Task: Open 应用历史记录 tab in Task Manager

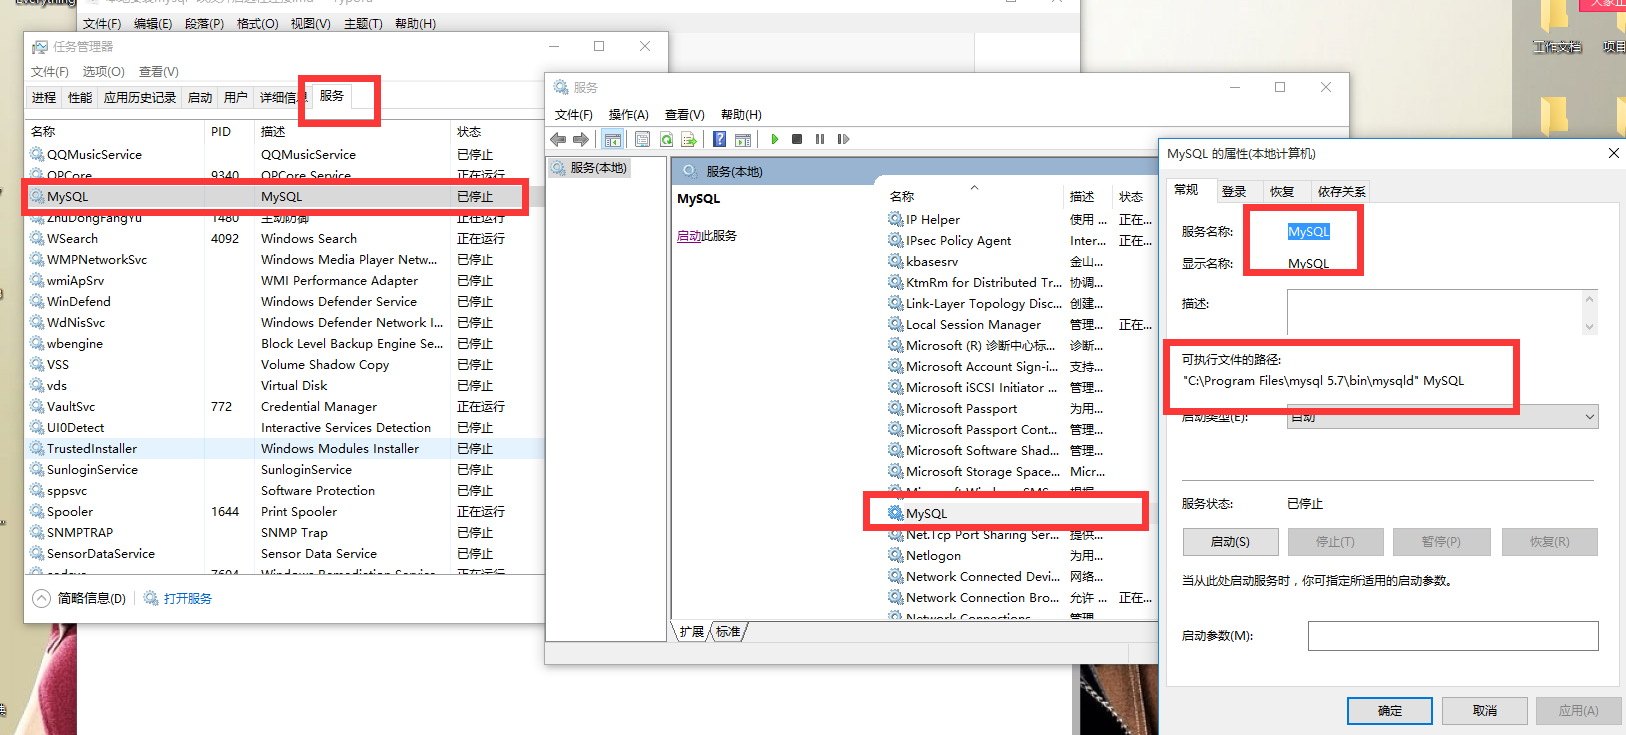Action: 140,97
